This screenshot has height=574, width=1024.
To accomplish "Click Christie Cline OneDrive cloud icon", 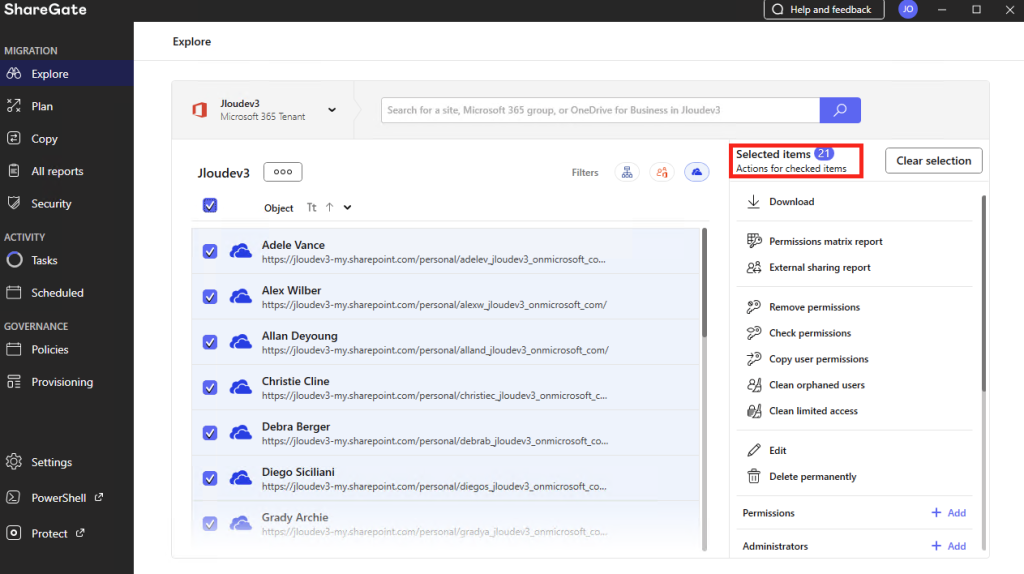I will pos(240,387).
